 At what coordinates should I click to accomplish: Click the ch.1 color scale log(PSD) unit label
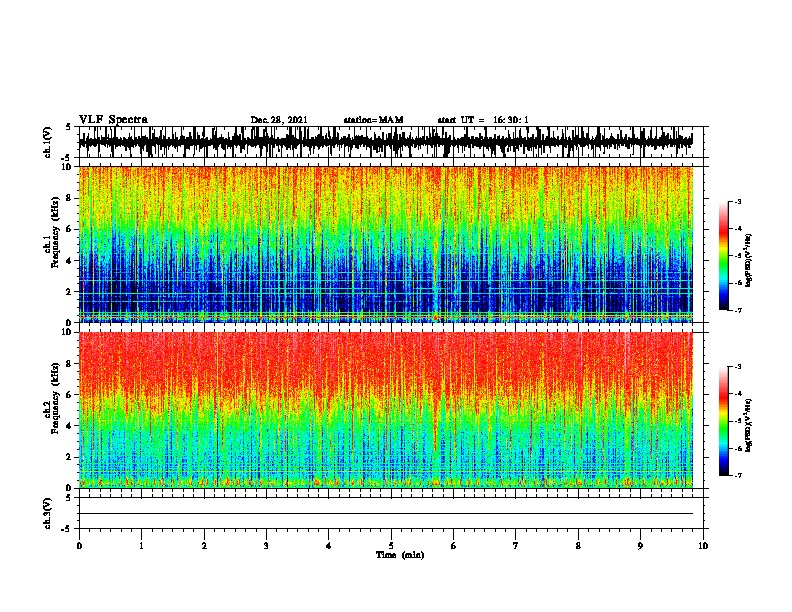pos(749,260)
